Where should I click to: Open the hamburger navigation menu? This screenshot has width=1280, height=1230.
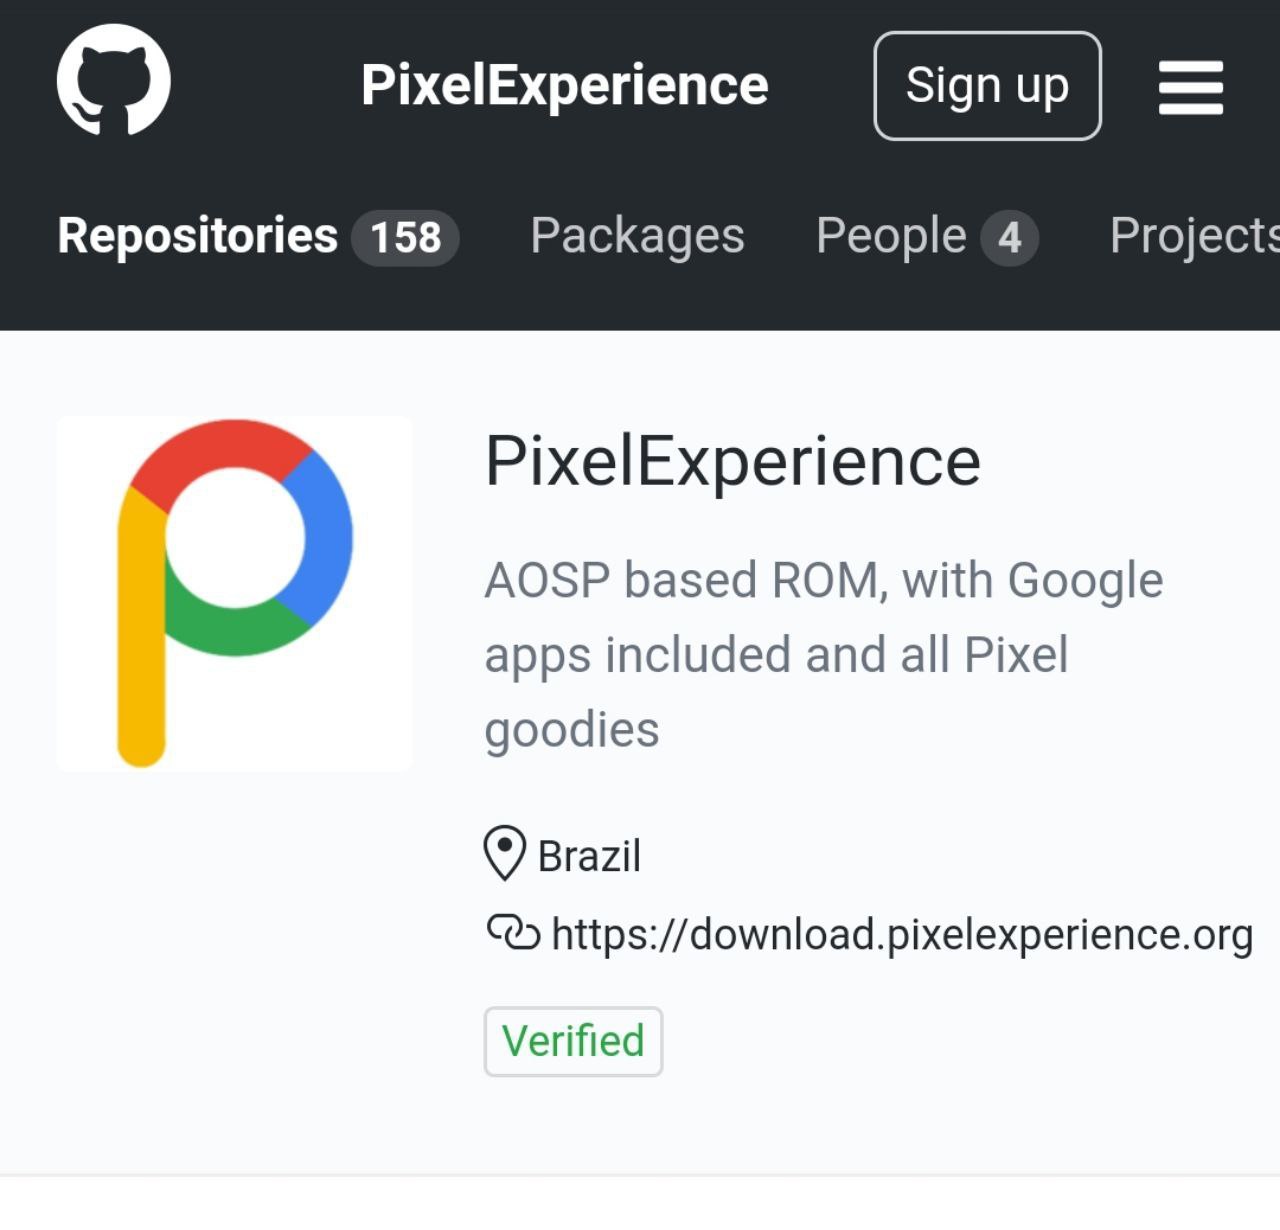[x=1190, y=87]
